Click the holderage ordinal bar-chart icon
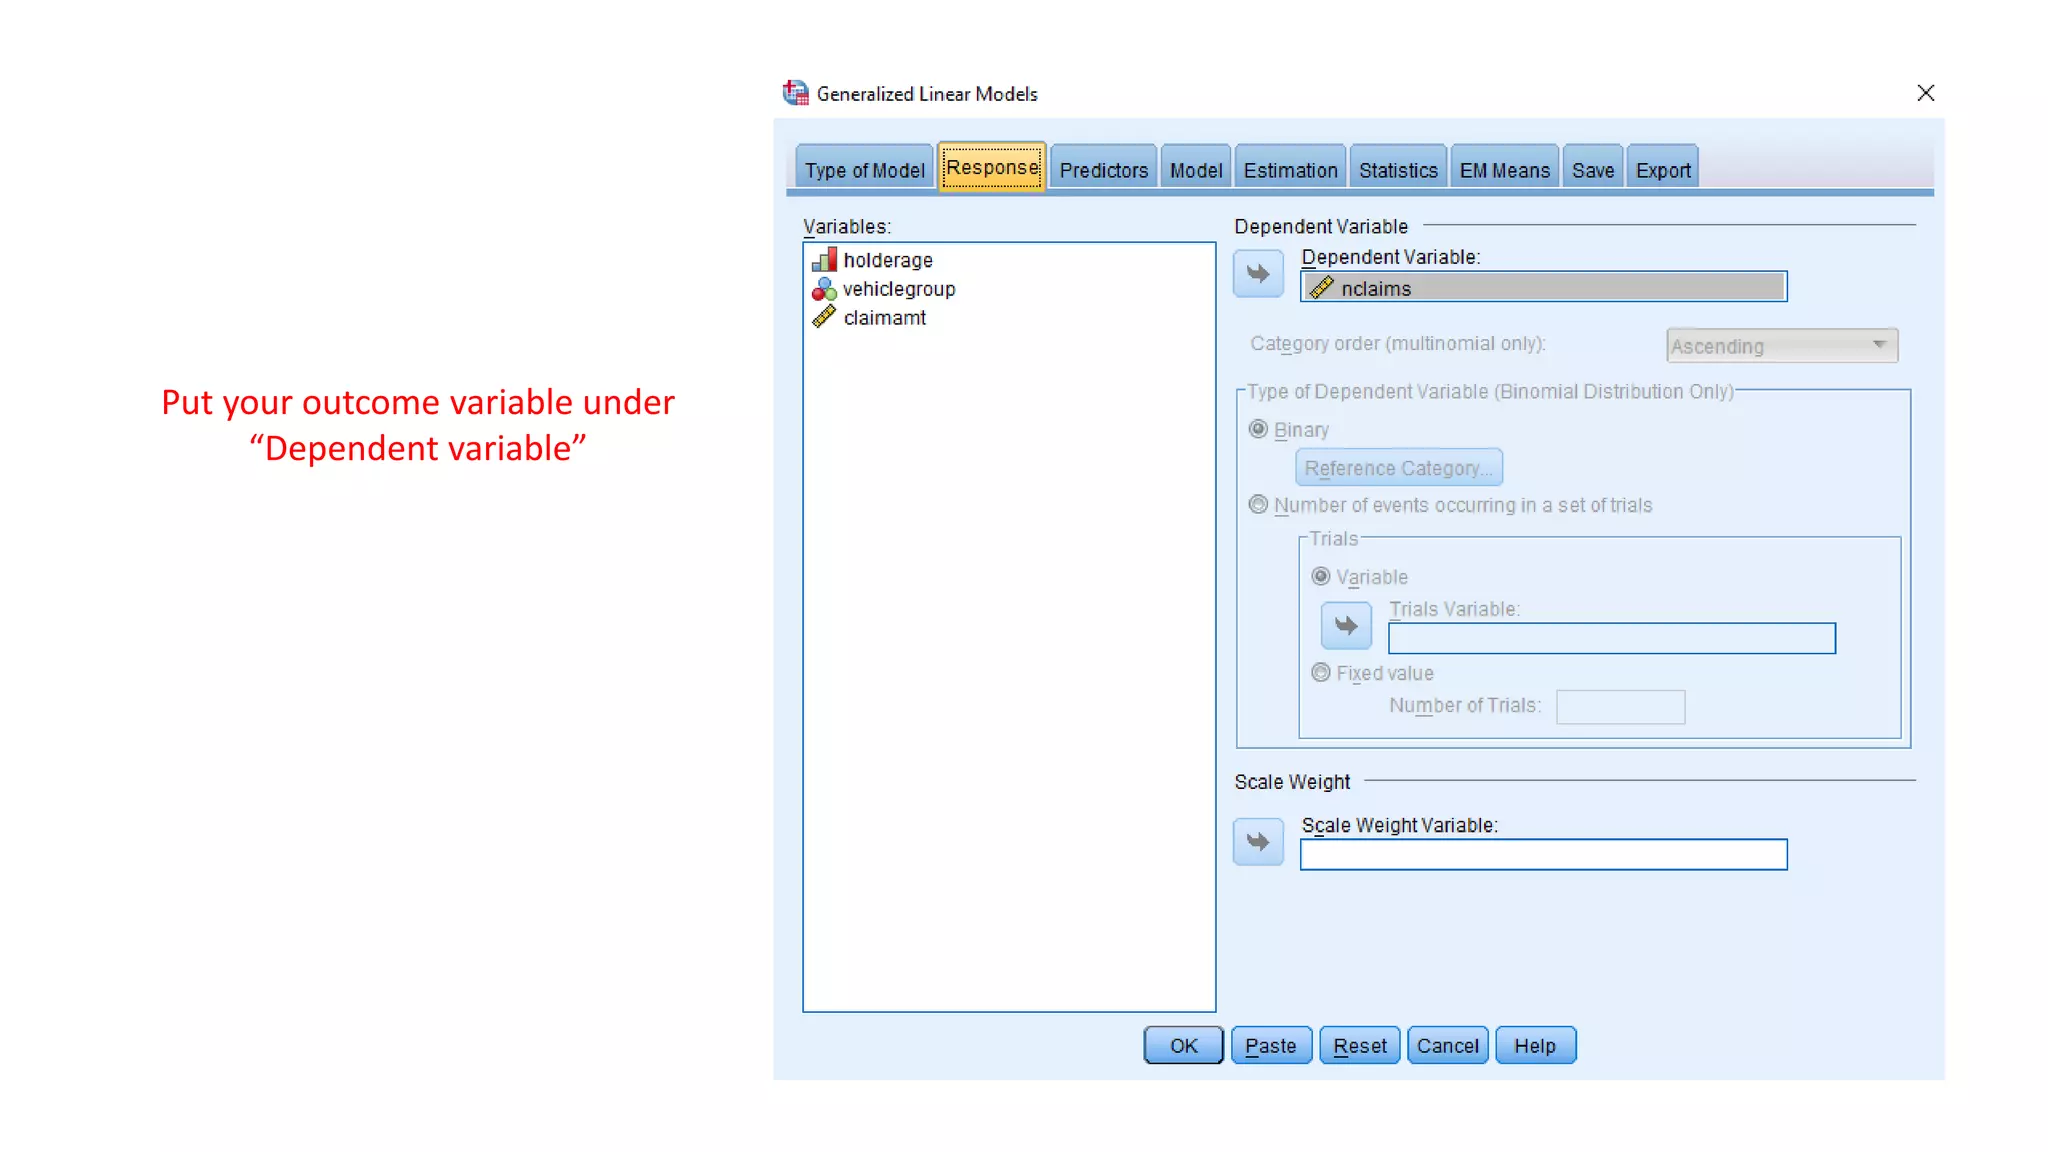Image resolution: width=2048 pixels, height=1152 pixels. pos(824,260)
